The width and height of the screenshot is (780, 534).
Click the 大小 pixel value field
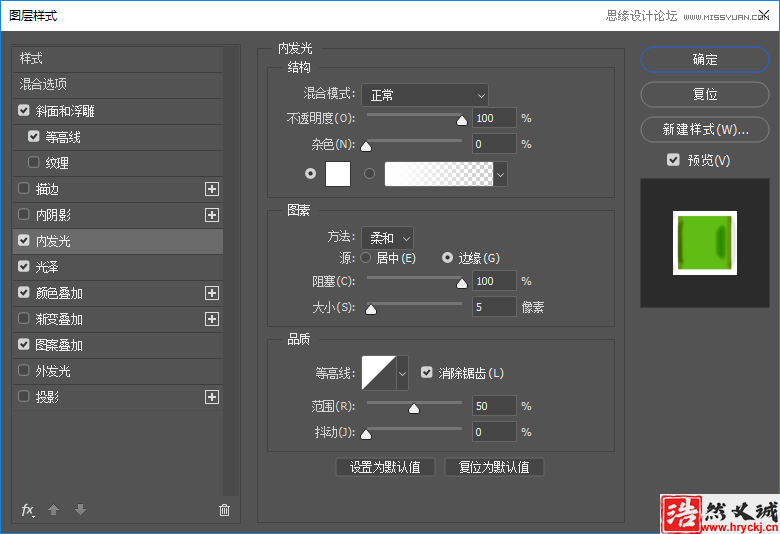(x=494, y=307)
